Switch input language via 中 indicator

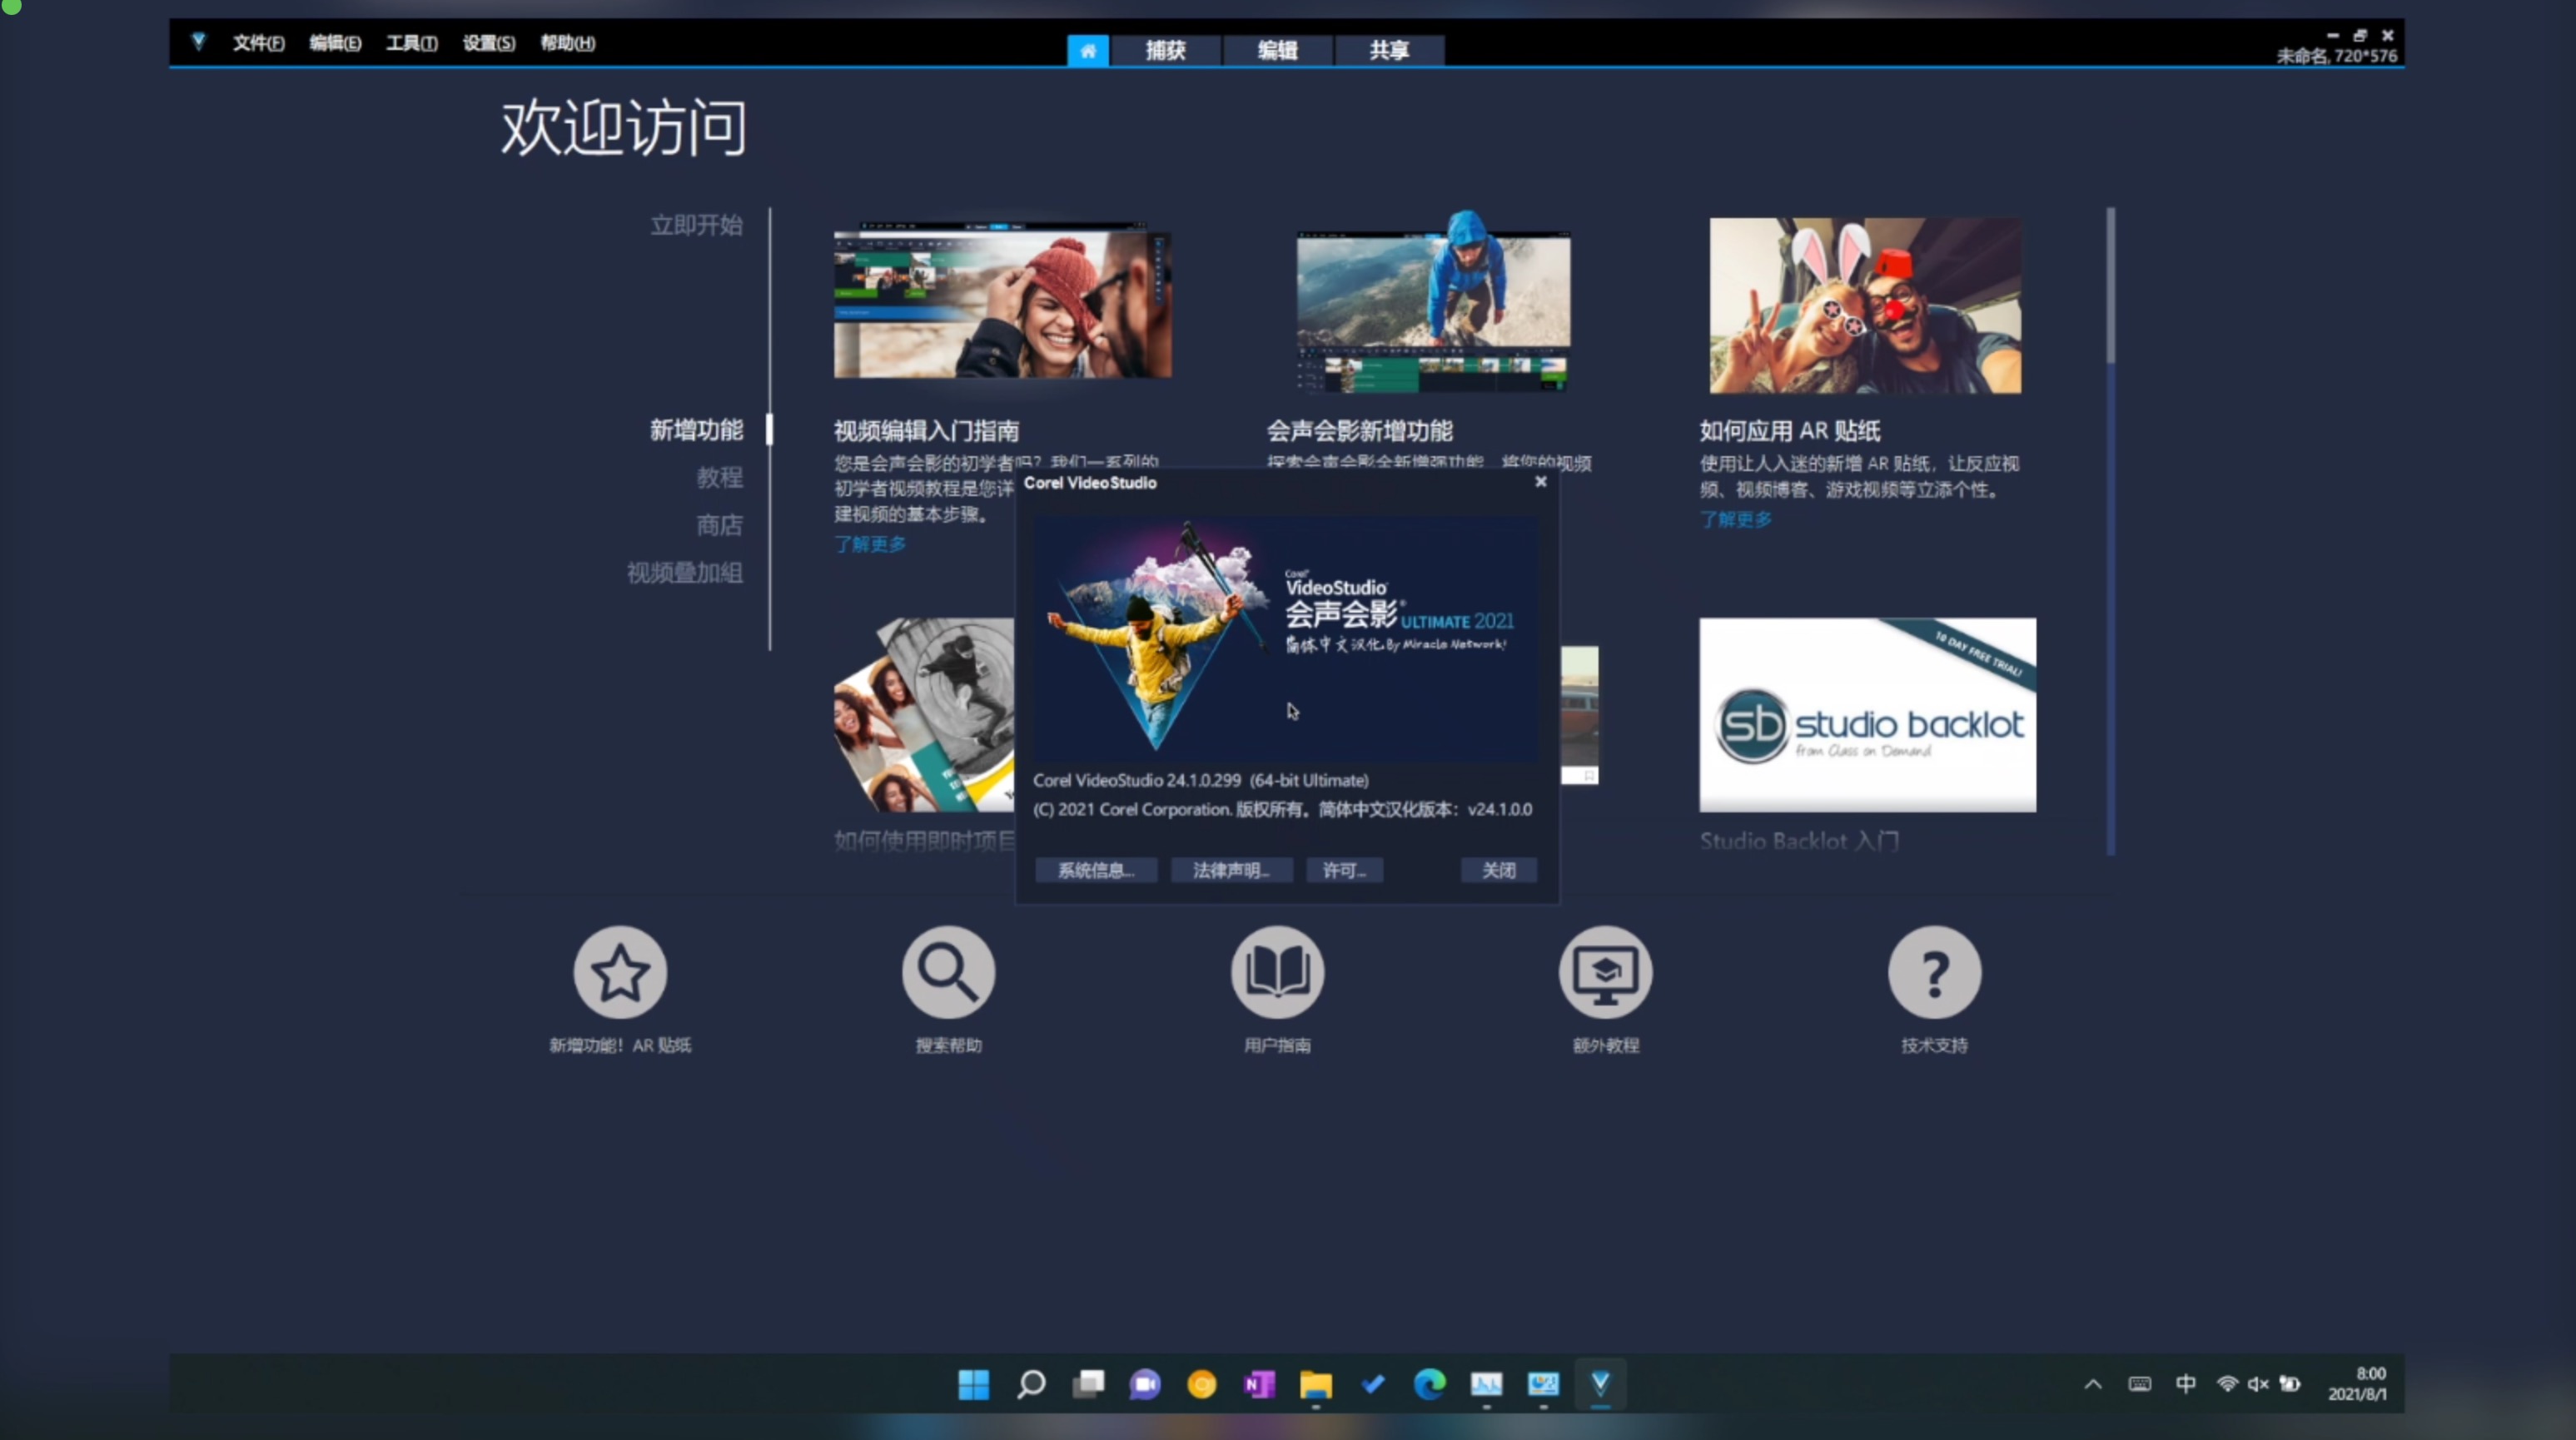click(2185, 1384)
